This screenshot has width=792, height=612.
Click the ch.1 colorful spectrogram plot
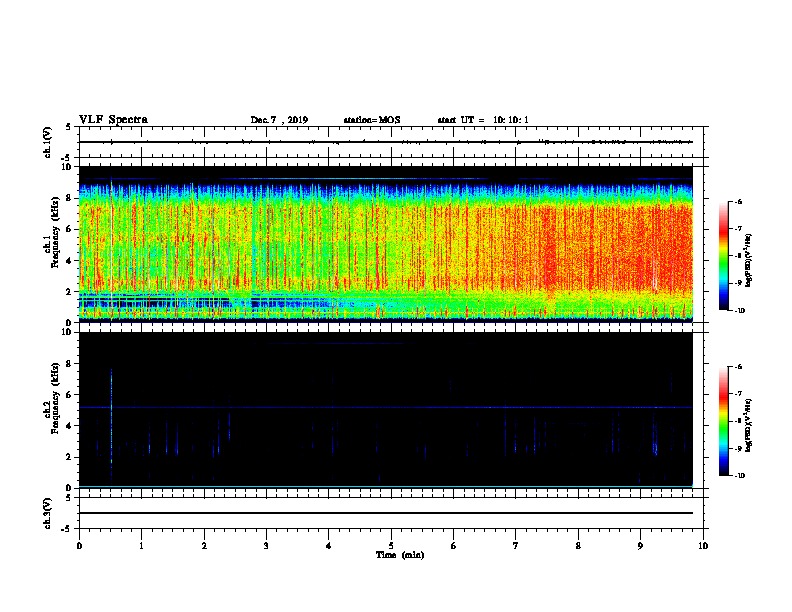(386, 244)
